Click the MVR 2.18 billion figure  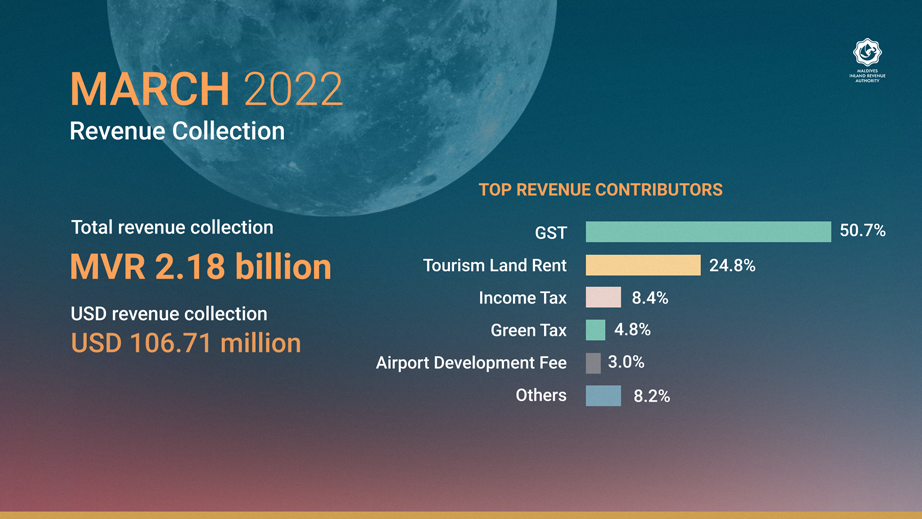tap(201, 267)
